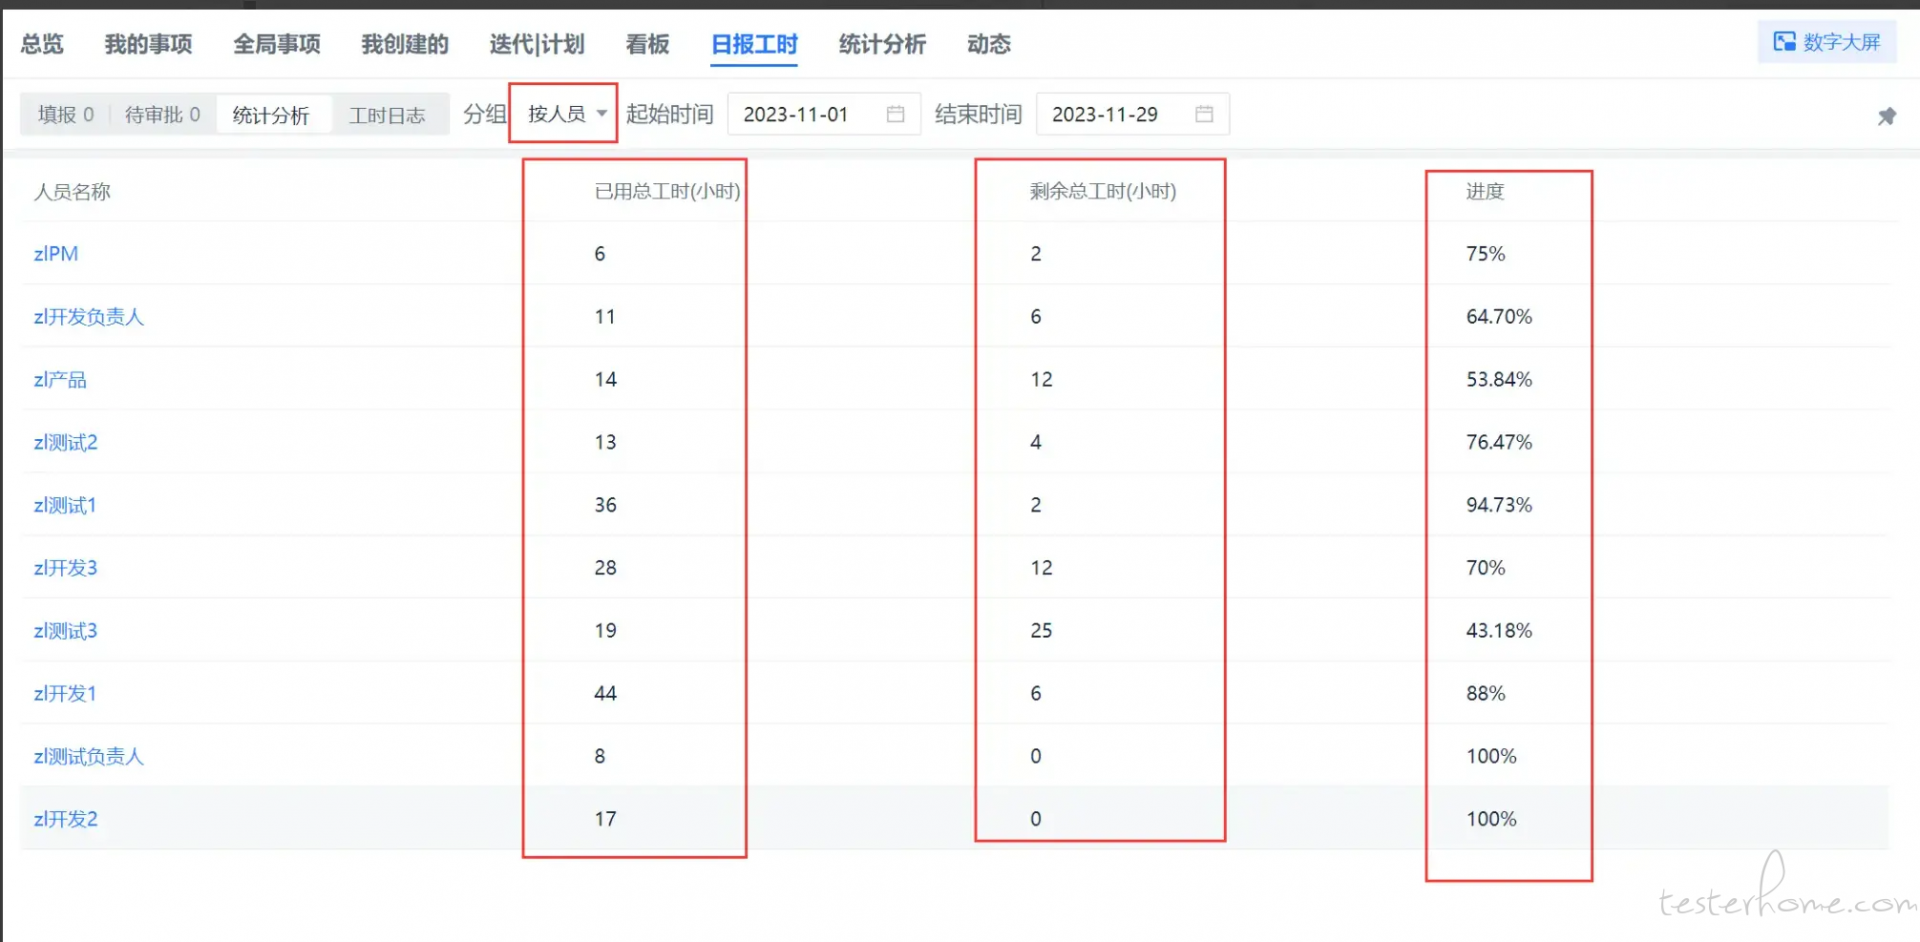
Task: Open the zl测试负责人 member link
Action: 89,757
